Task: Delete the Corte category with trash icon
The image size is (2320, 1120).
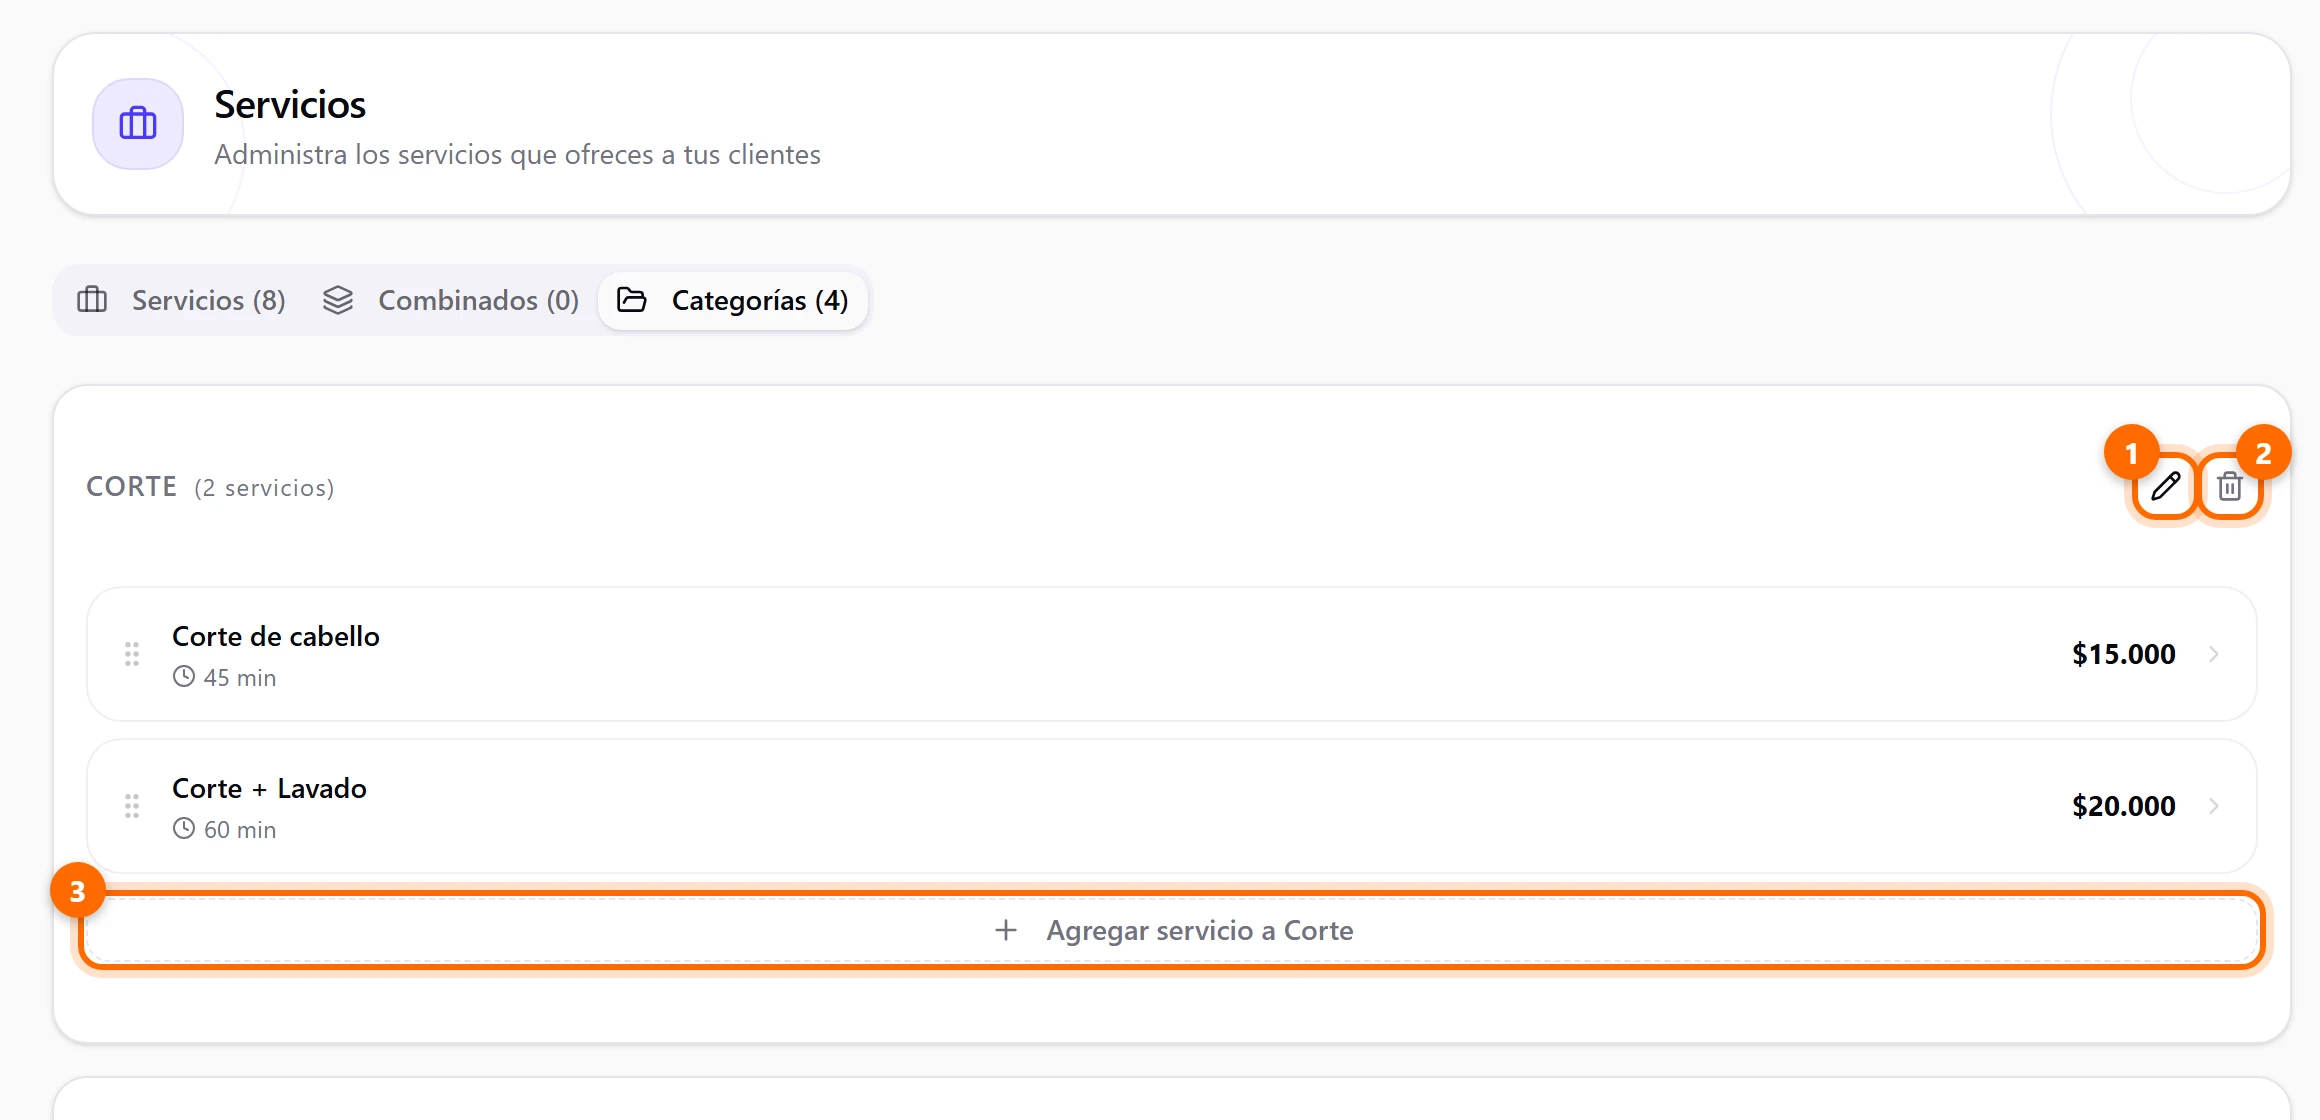Action: point(2229,487)
